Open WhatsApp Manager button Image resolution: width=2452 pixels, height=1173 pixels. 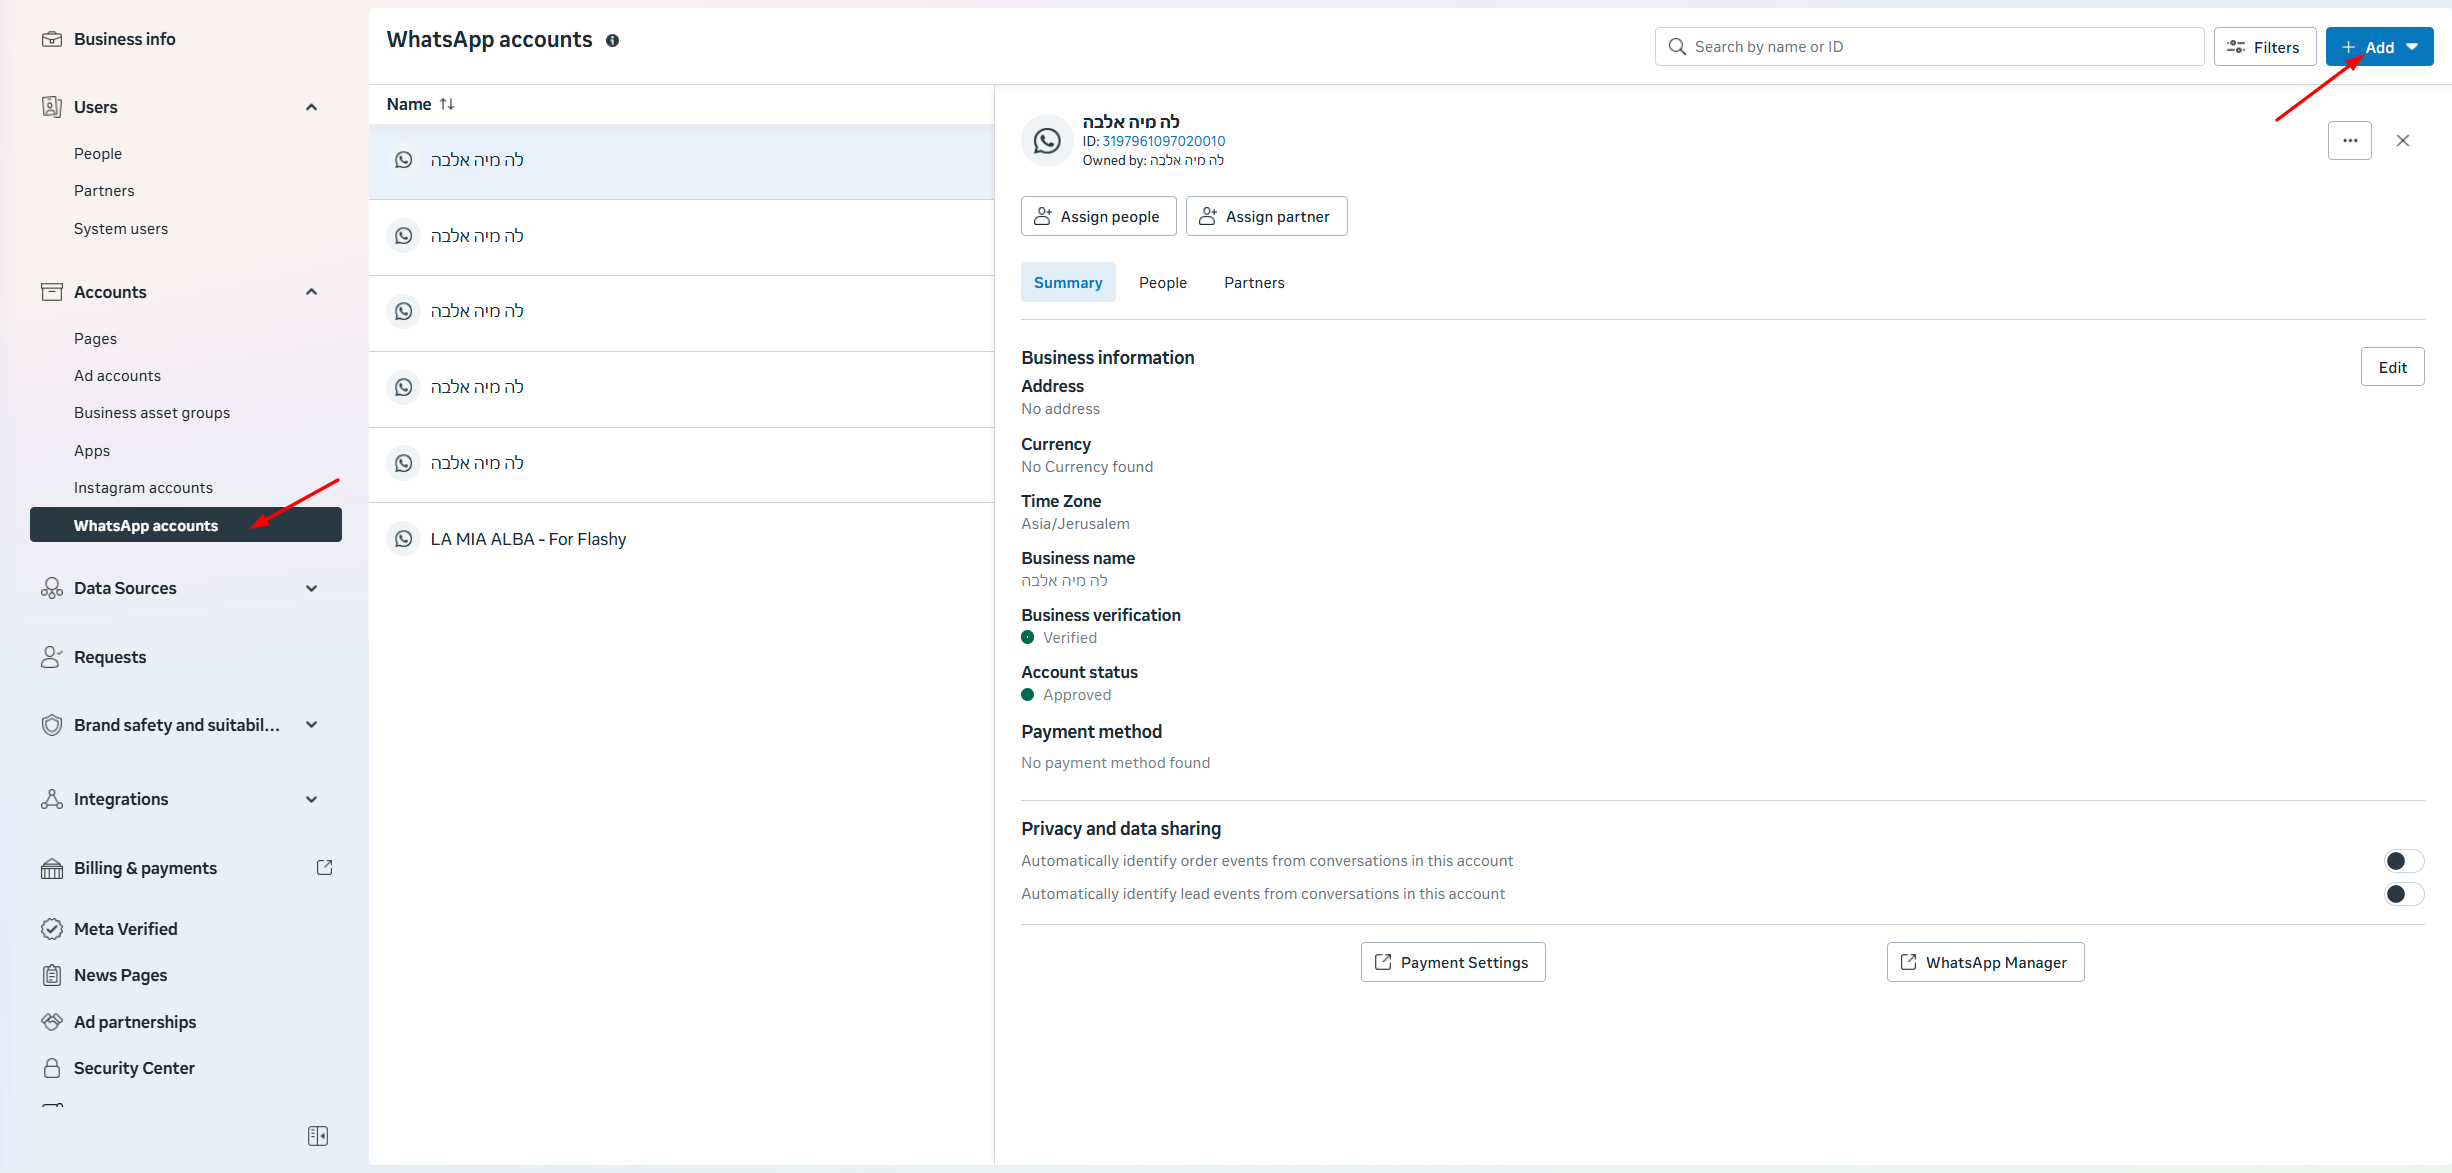(x=1985, y=962)
